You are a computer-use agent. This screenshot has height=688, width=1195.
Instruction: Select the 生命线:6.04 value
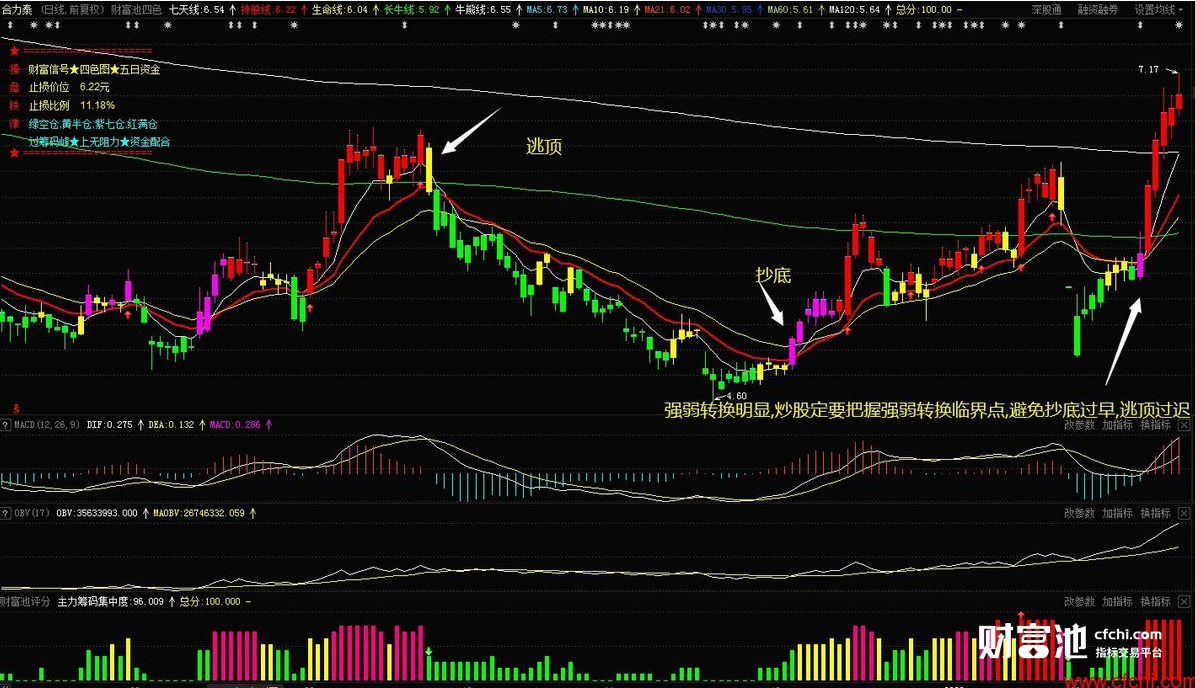340,10
